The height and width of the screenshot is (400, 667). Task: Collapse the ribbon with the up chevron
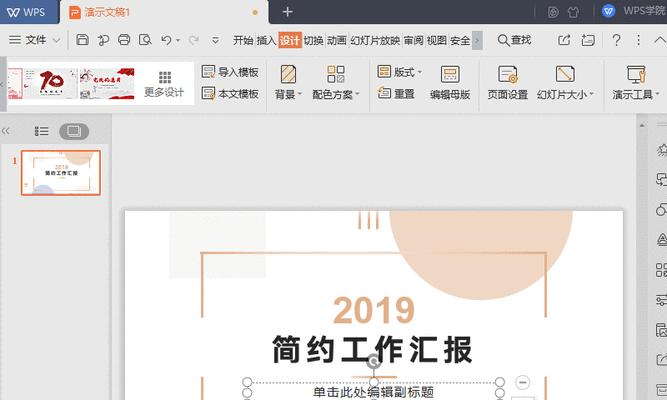point(660,40)
